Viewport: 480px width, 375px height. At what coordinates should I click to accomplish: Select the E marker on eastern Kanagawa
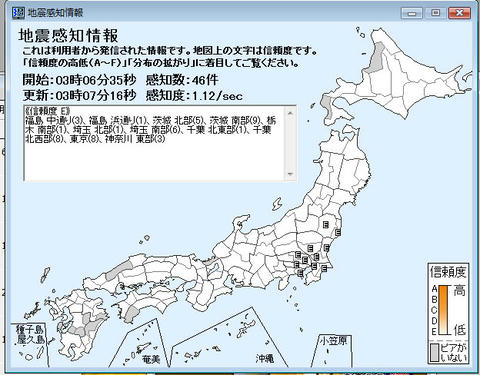(300, 273)
